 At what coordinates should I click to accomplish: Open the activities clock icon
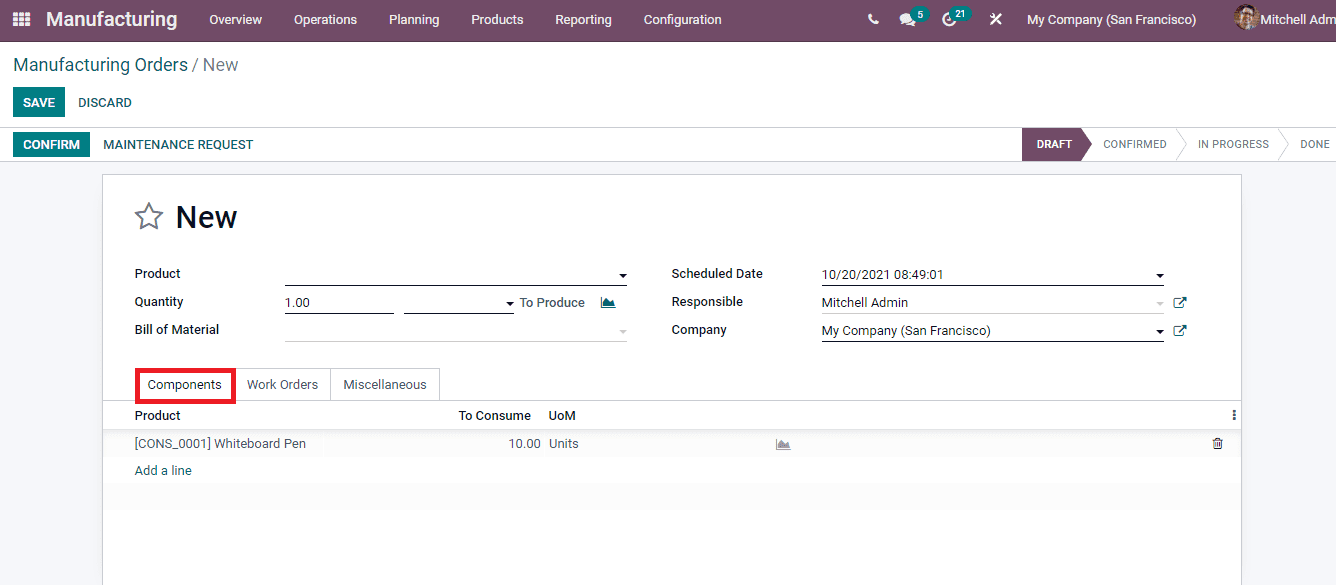tap(950, 19)
